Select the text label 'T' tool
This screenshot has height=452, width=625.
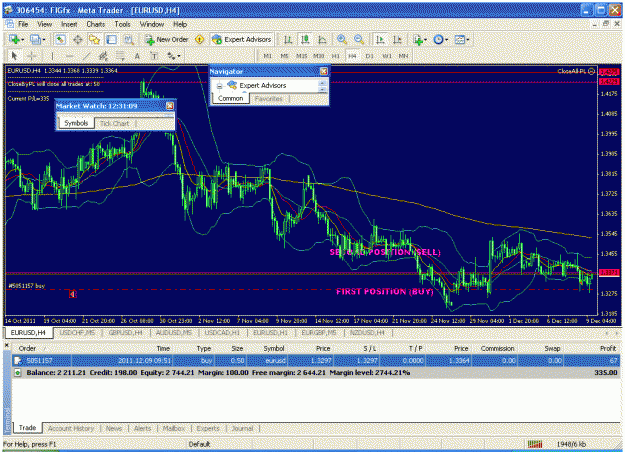click(154, 56)
